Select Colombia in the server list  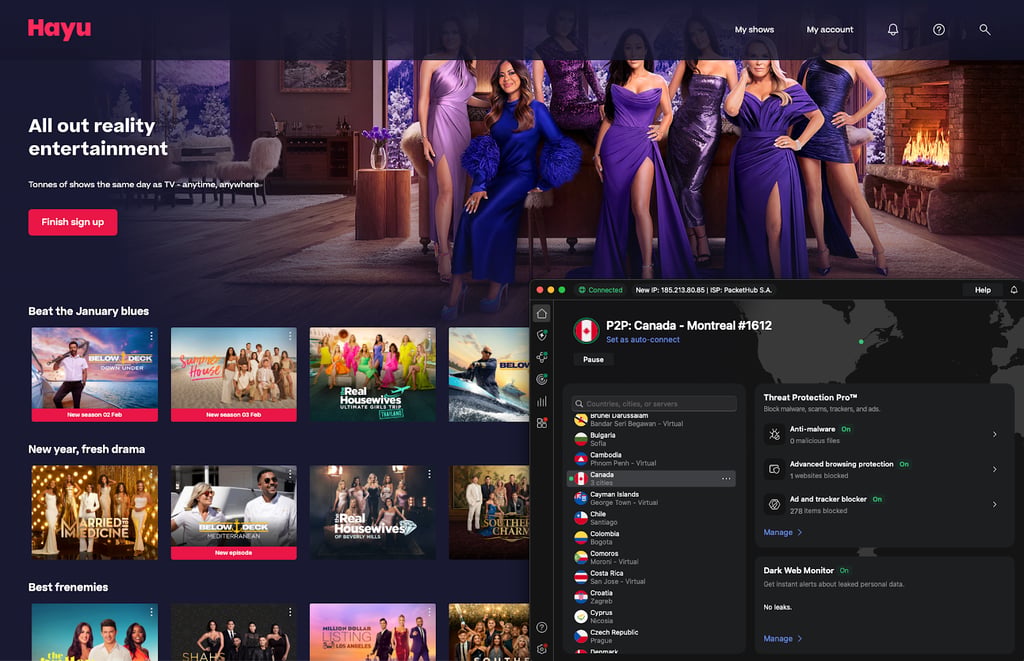[x=652, y=538]
